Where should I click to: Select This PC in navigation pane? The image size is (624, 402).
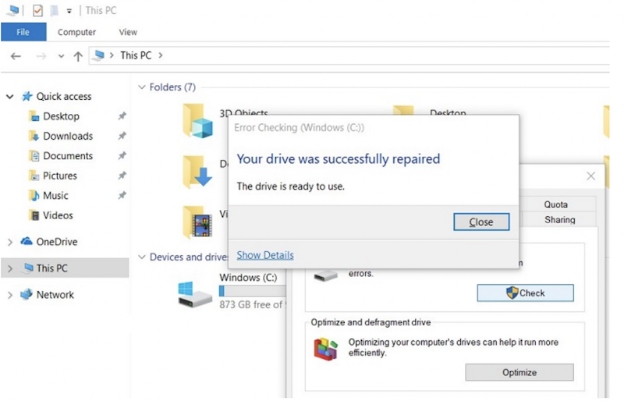click(x=52, y=268)
